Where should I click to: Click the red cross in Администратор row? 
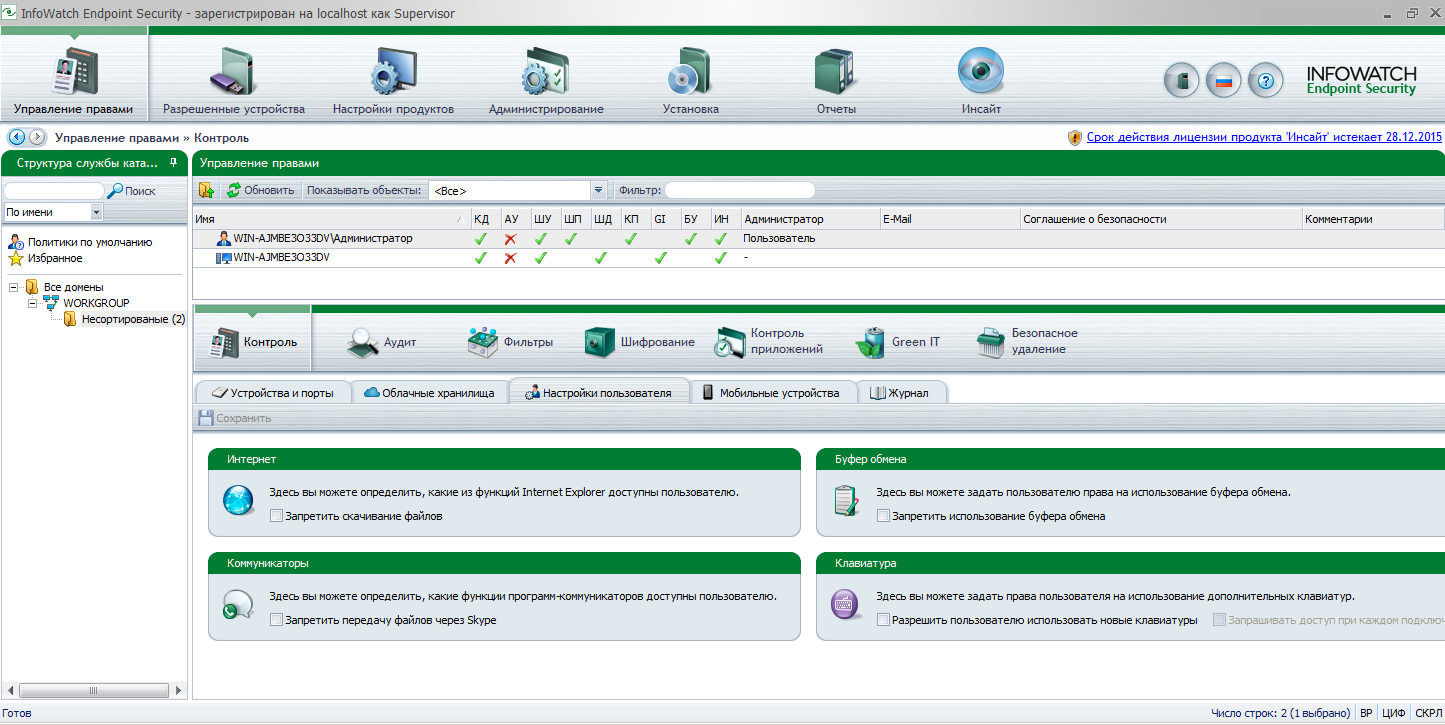(x=510, y=239)
